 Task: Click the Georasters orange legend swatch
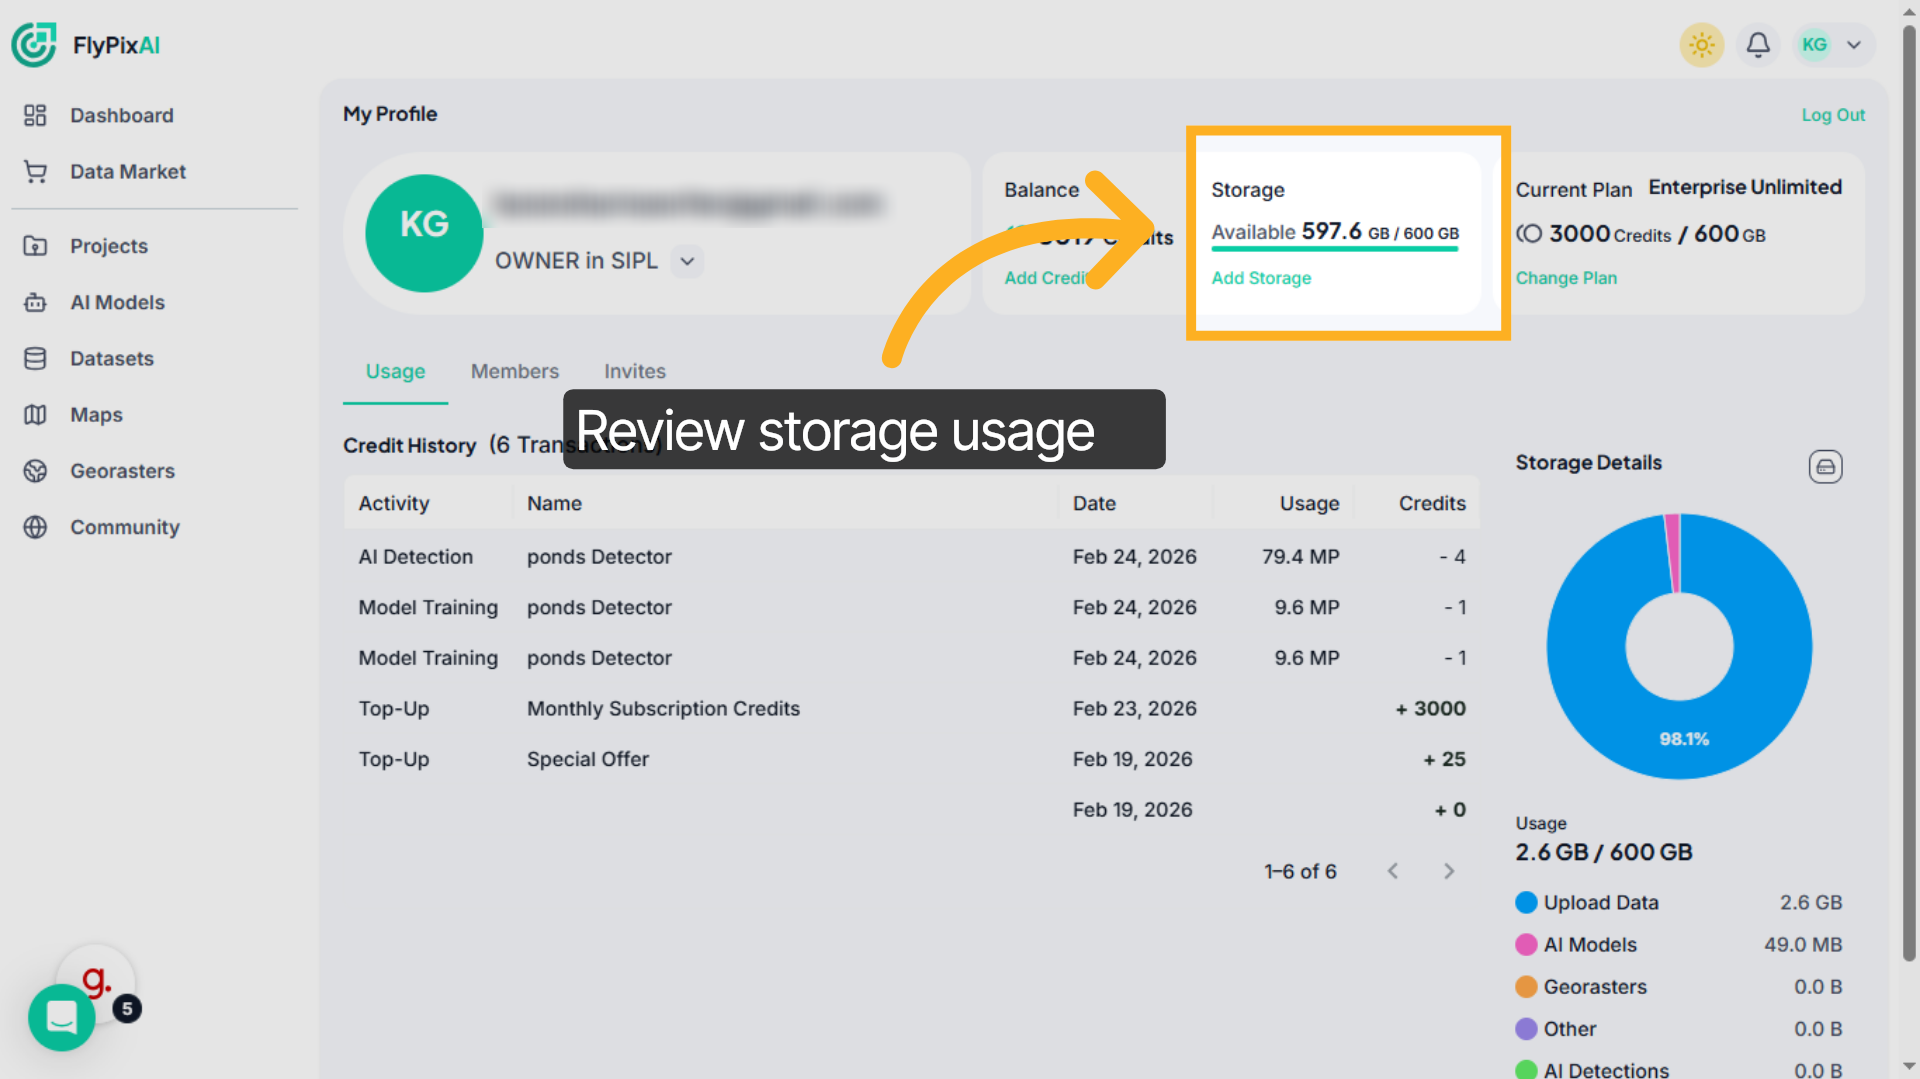tap(1526, 987)
